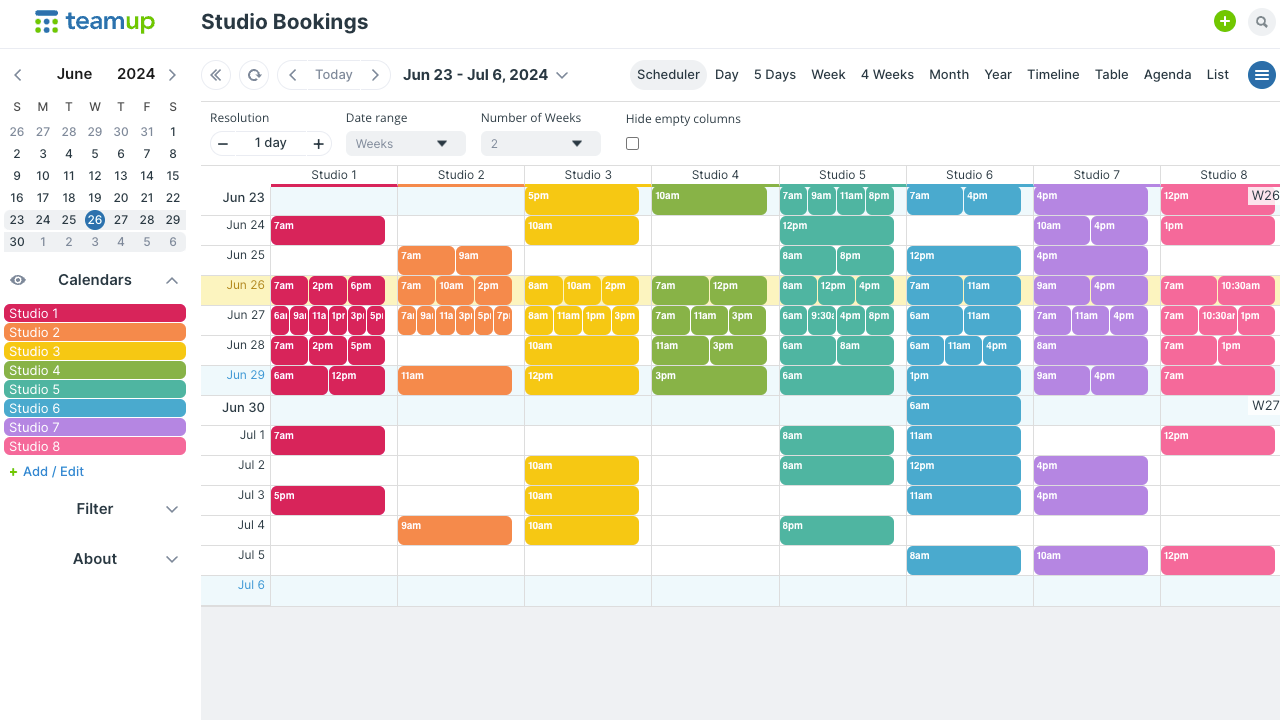Click the W27 week number badge

1265,406
